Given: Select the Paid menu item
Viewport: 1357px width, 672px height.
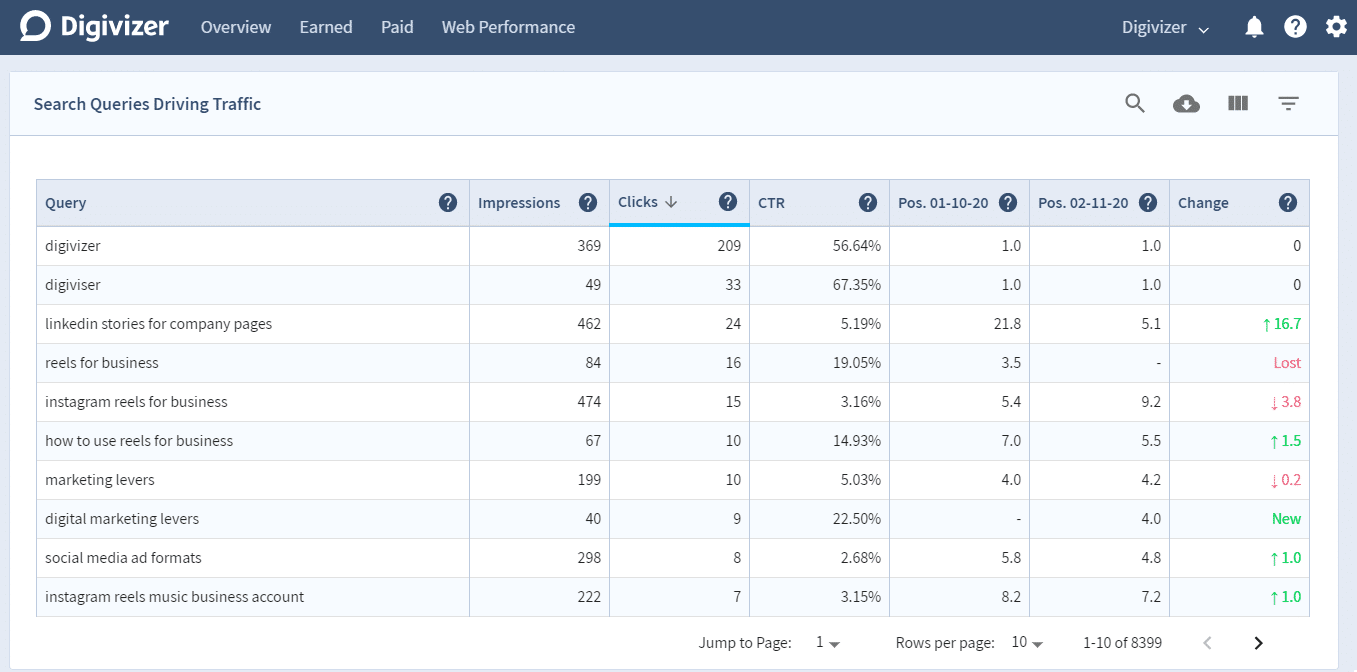Looking at the screenshot, I should pyautogui.click(x=397, y=27).
